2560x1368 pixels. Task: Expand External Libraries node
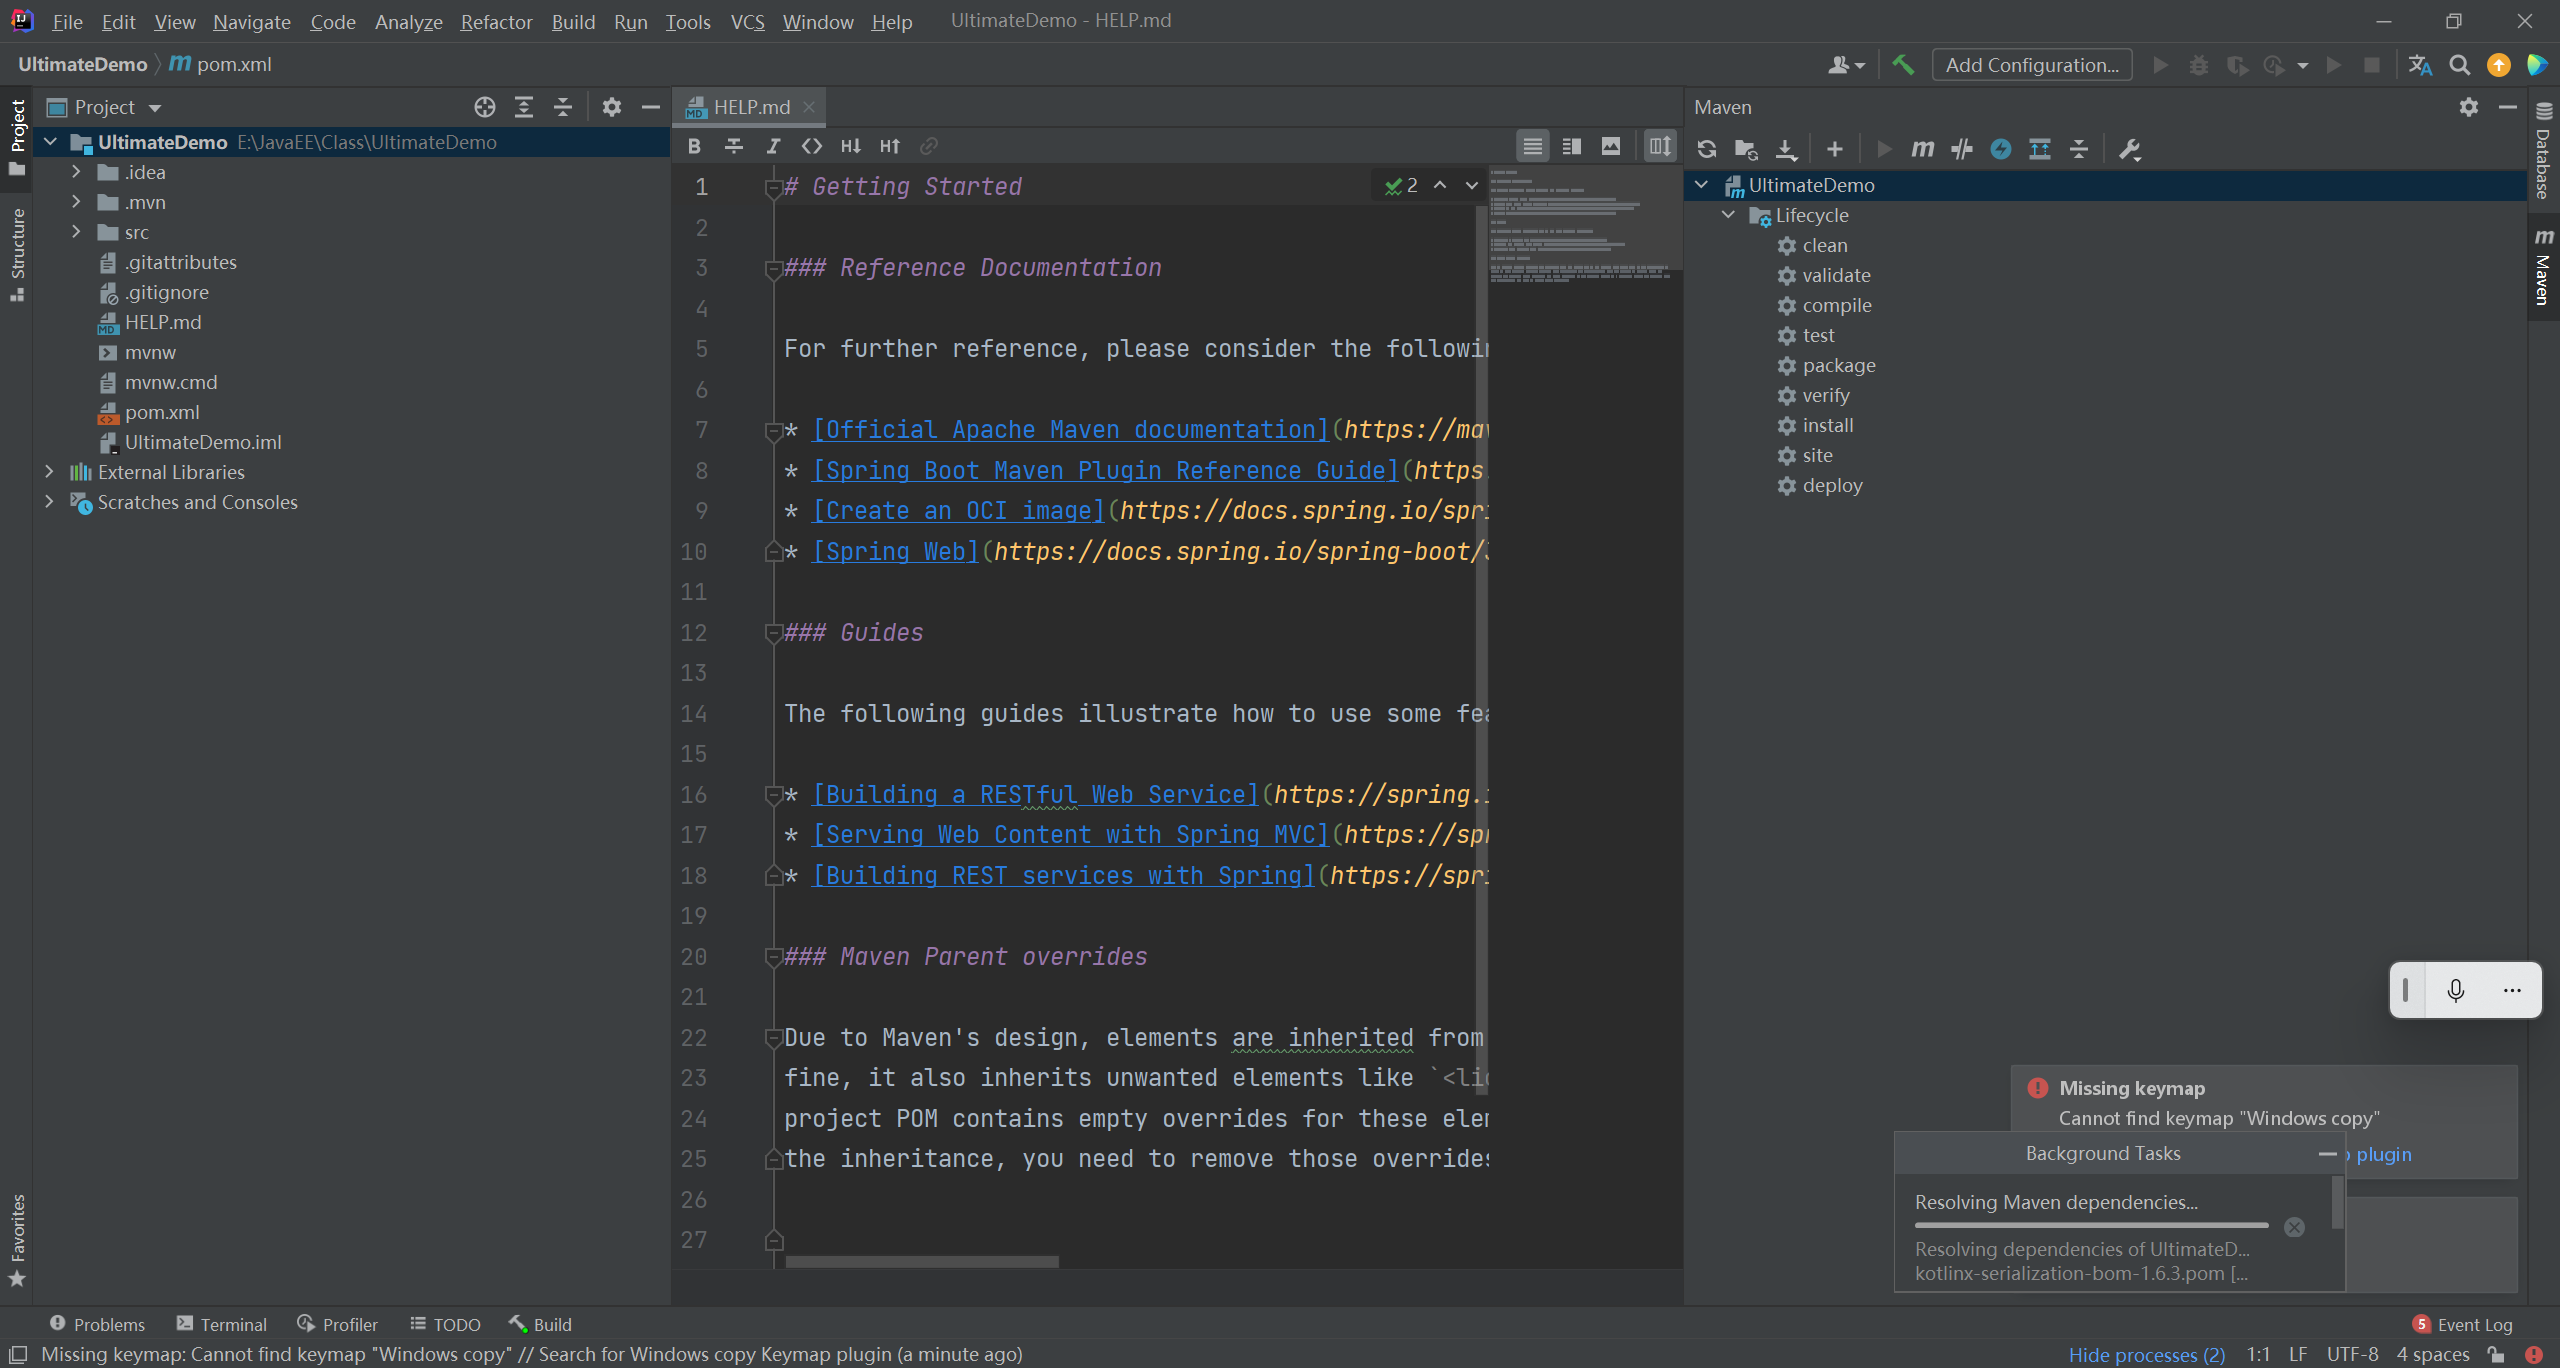click(x=49, y=472)
